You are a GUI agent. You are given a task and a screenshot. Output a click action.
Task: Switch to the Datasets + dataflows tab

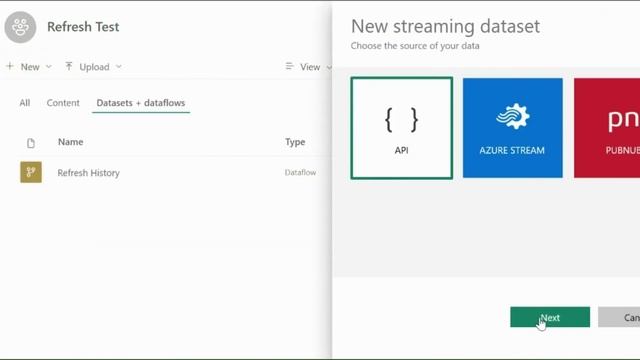(141, 103)
